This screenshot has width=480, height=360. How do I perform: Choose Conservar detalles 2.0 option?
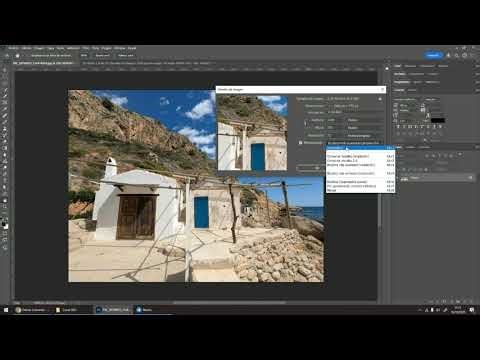(x=360, y=161)
